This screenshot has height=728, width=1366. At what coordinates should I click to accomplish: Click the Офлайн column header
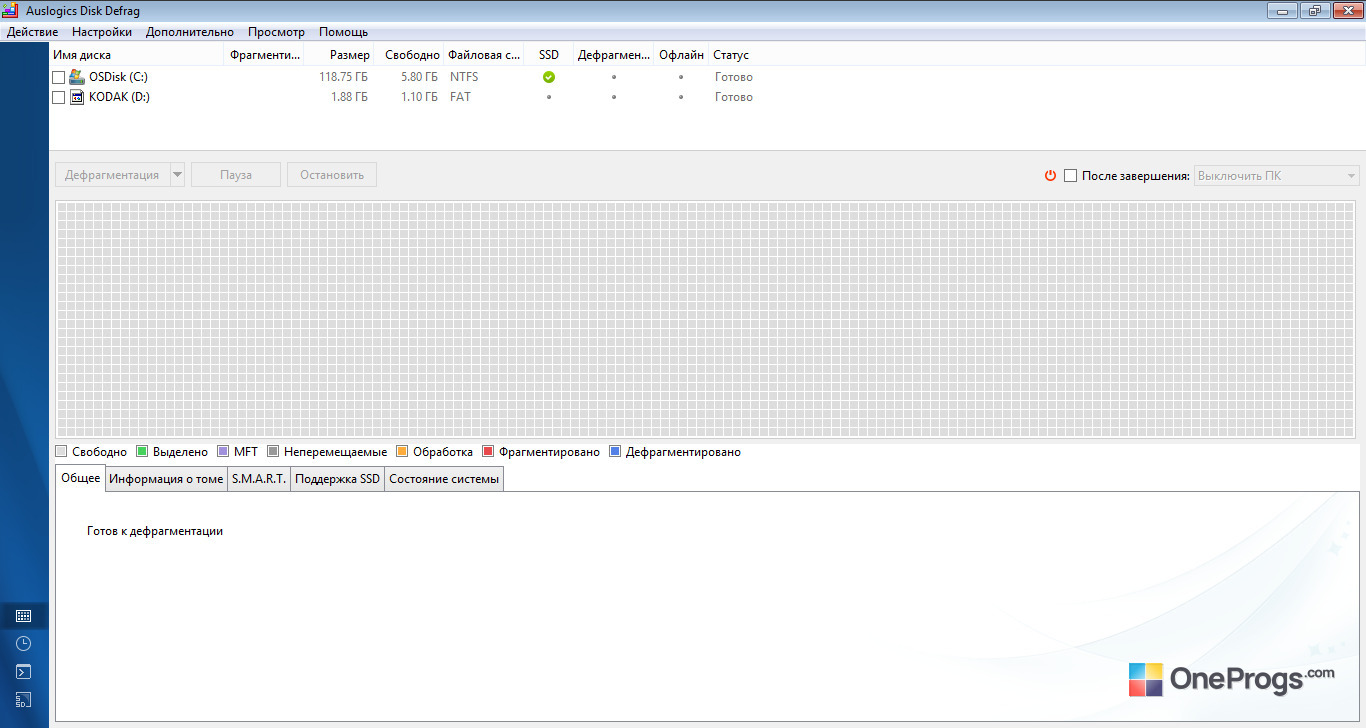pyautogui.click(x=682, y=55)
